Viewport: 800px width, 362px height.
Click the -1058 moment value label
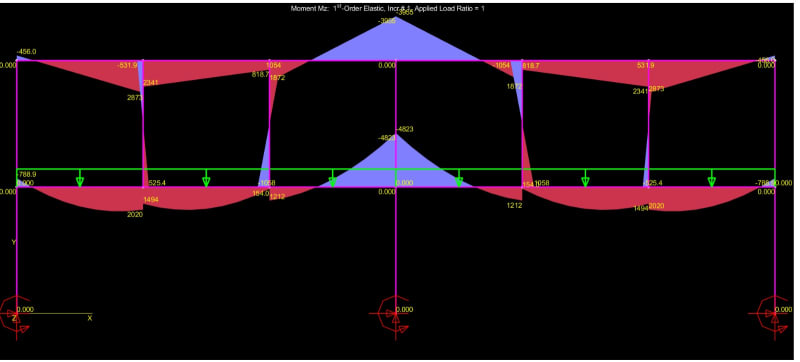[x=266, y=183]
